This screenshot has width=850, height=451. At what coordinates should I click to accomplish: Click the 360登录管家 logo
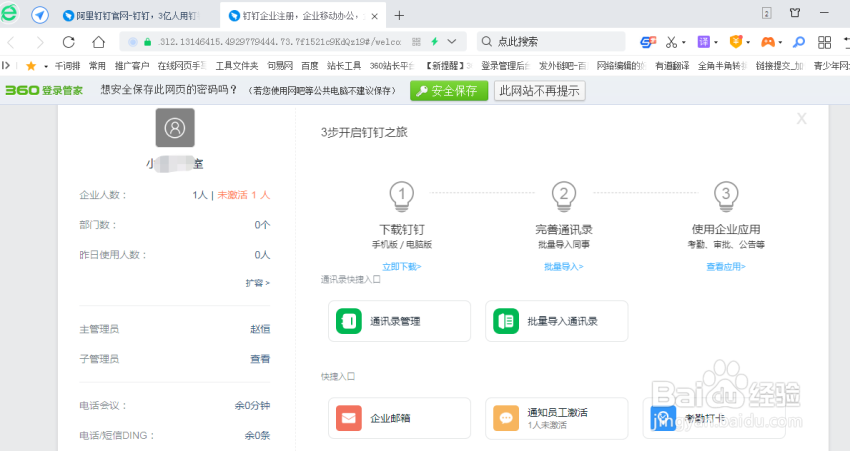pos(44,91)
